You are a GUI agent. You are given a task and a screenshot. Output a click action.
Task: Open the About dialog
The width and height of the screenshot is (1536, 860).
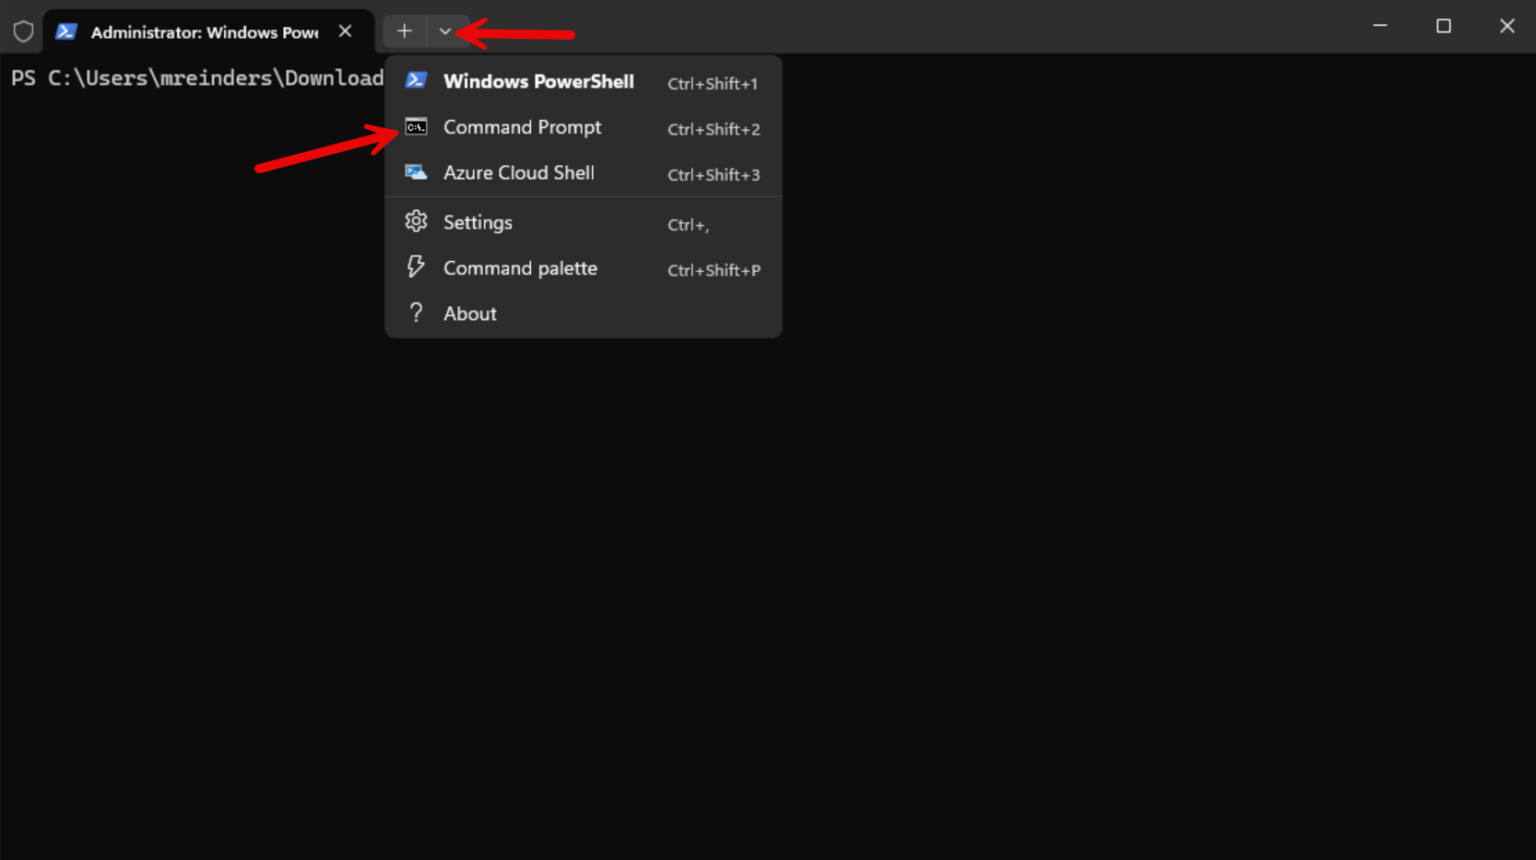pos(469,312)
